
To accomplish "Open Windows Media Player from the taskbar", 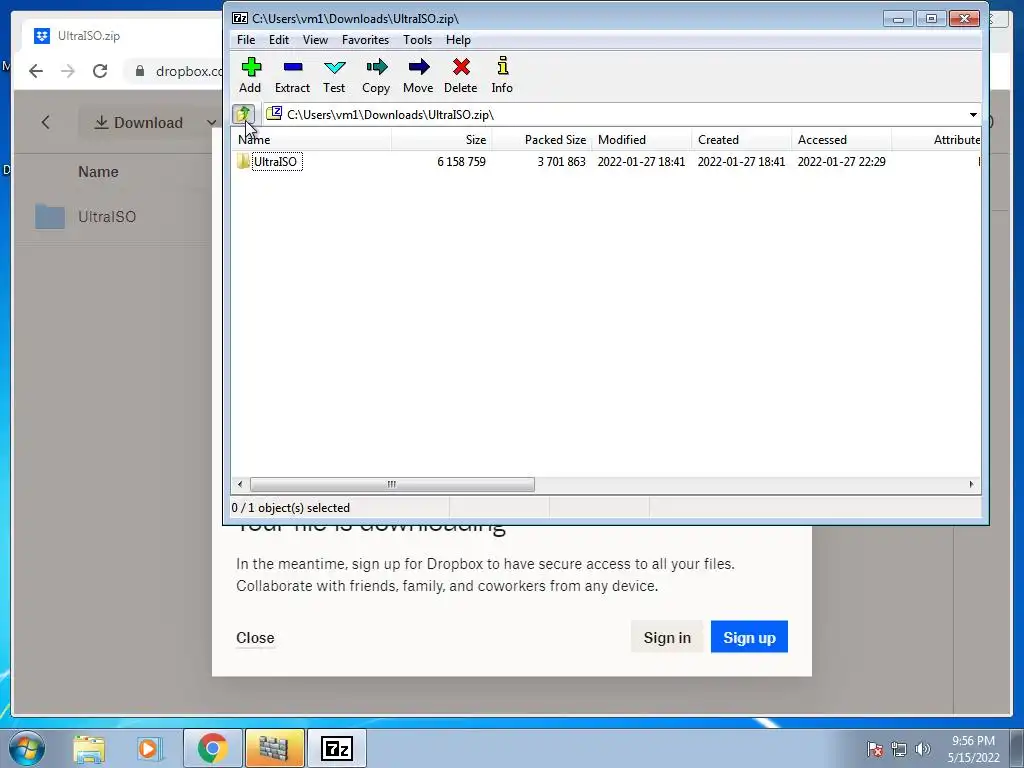I will click(150, 748).
